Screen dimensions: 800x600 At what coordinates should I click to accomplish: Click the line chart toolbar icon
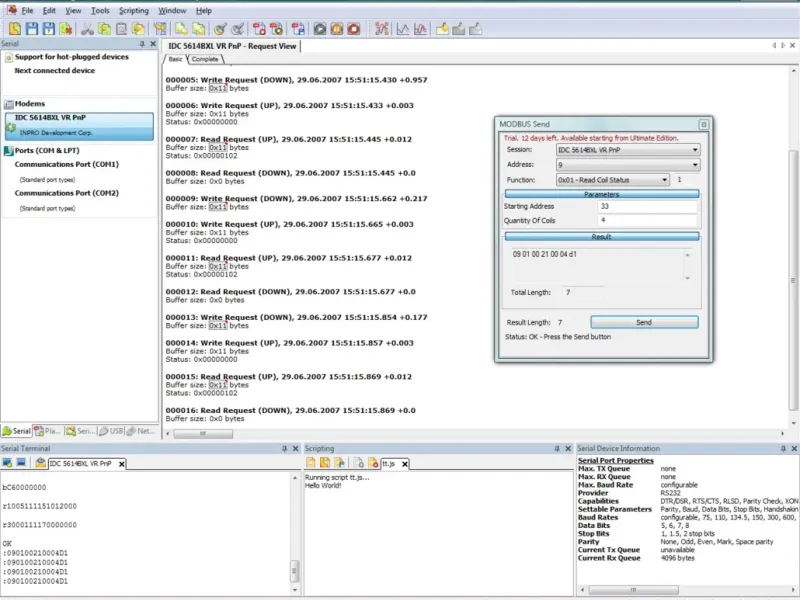(403, 29)
